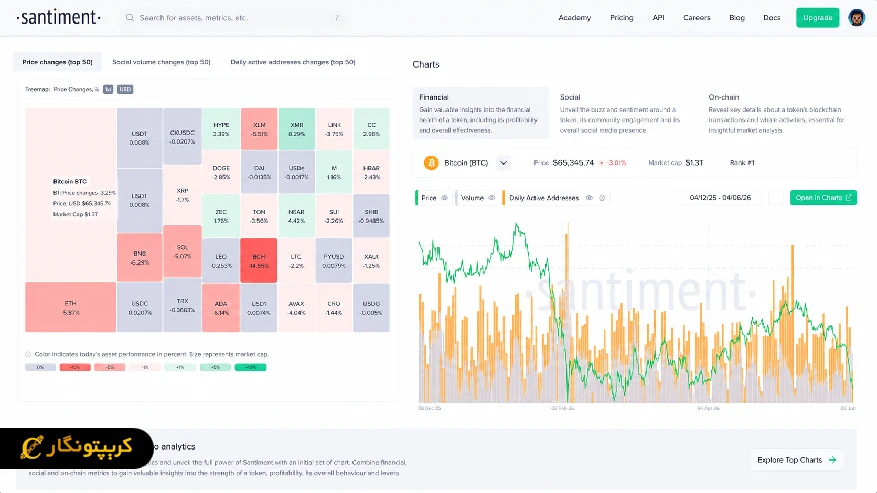Toggle Daily Active Addresses visibility eye
This screenshot has height=493, width=877.
click(589, 198)
